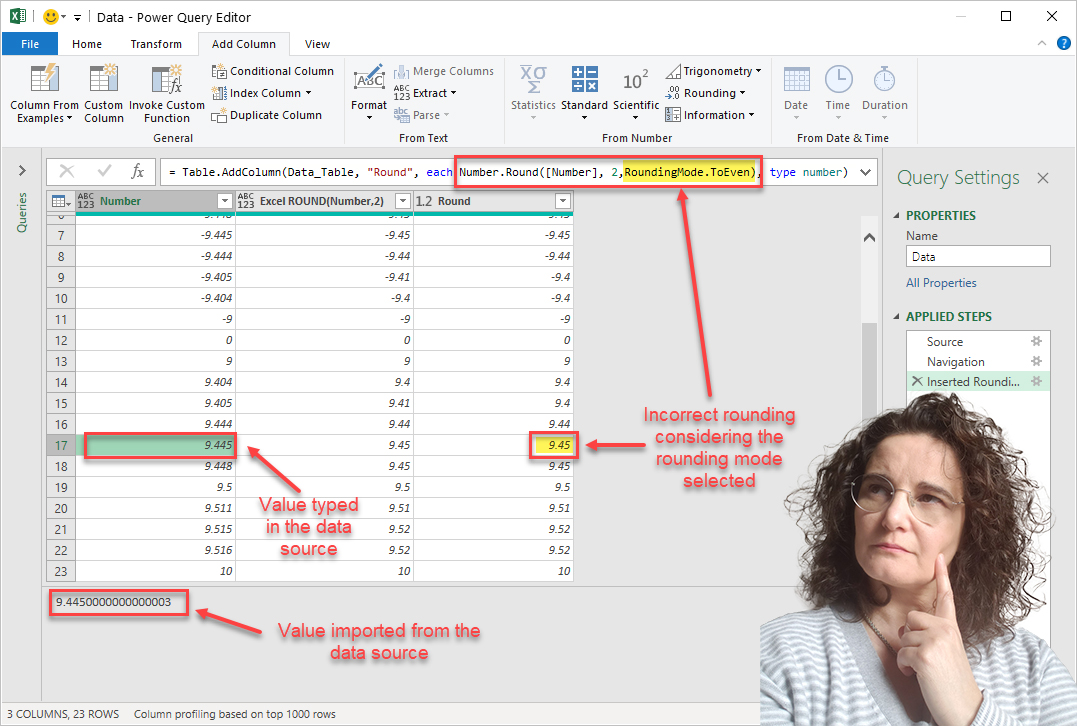Collapse the PROPERTIES section
This screenshot has height=726, width=1077.
click(896, 216)
